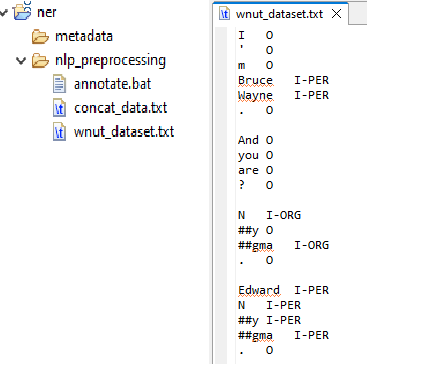
Task: Click the first line token I
Action: (x=241, y=35)
